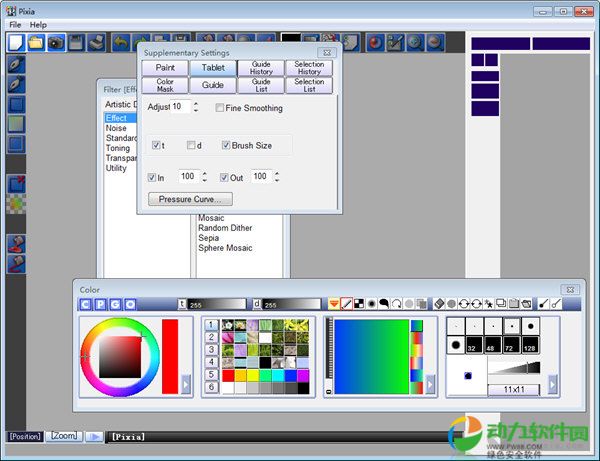Expand the gradient panel side arrow

click(431, 383)
